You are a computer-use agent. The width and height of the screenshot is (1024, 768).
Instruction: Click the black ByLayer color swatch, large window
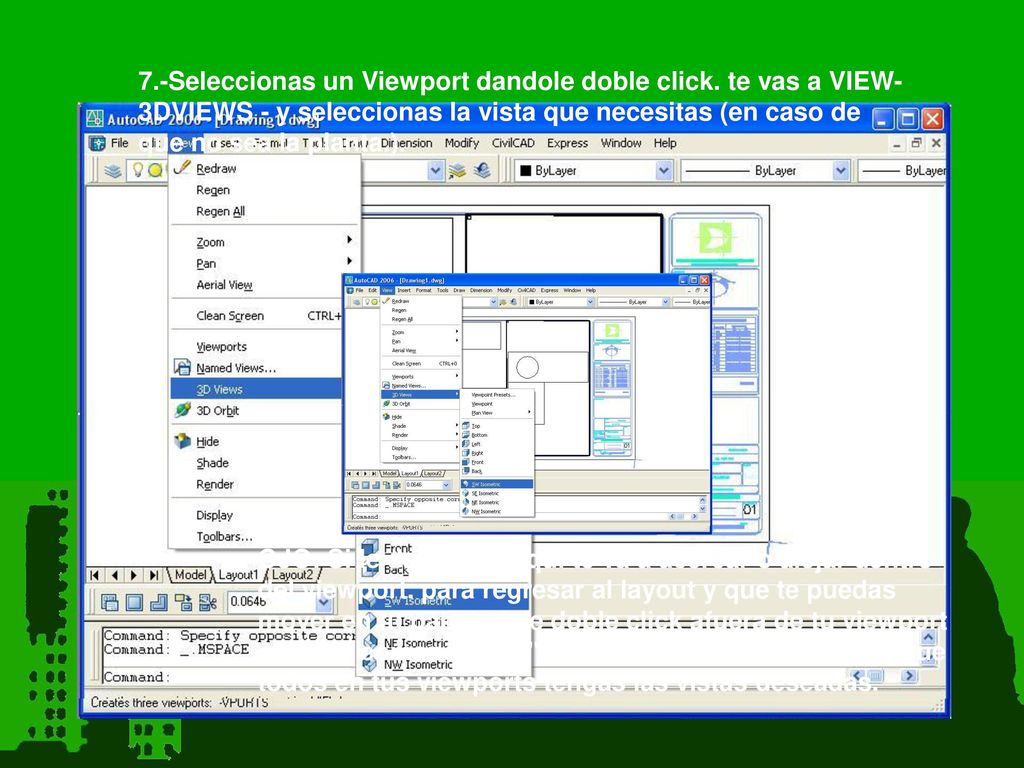(524, 171)
